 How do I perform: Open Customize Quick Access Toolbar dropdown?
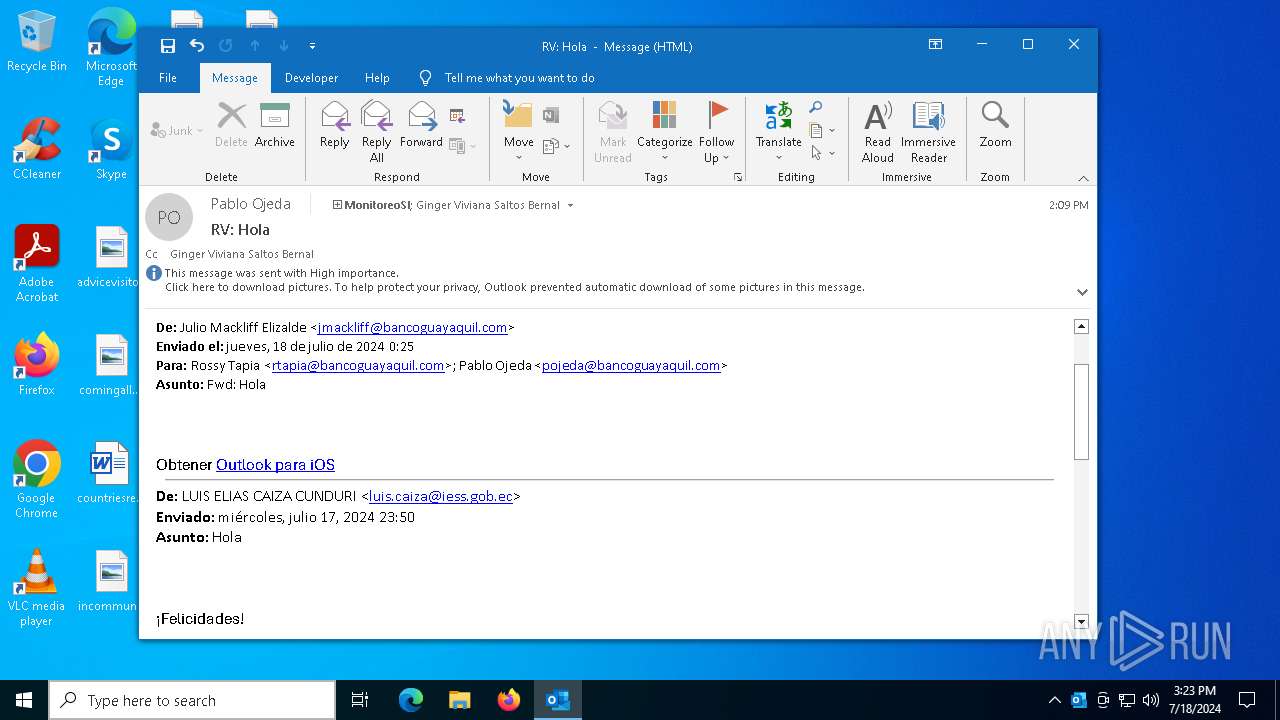click(312, 46)
